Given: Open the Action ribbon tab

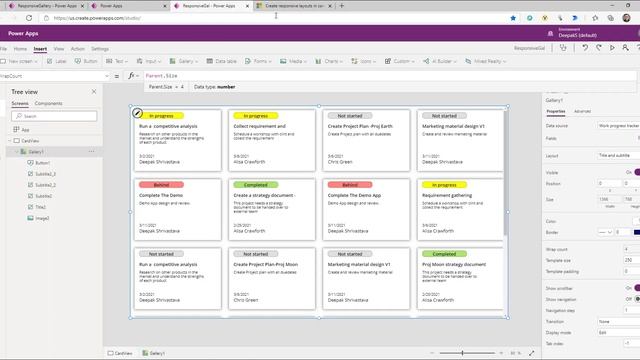Looking at the screenshot, I should pos(78,49).
